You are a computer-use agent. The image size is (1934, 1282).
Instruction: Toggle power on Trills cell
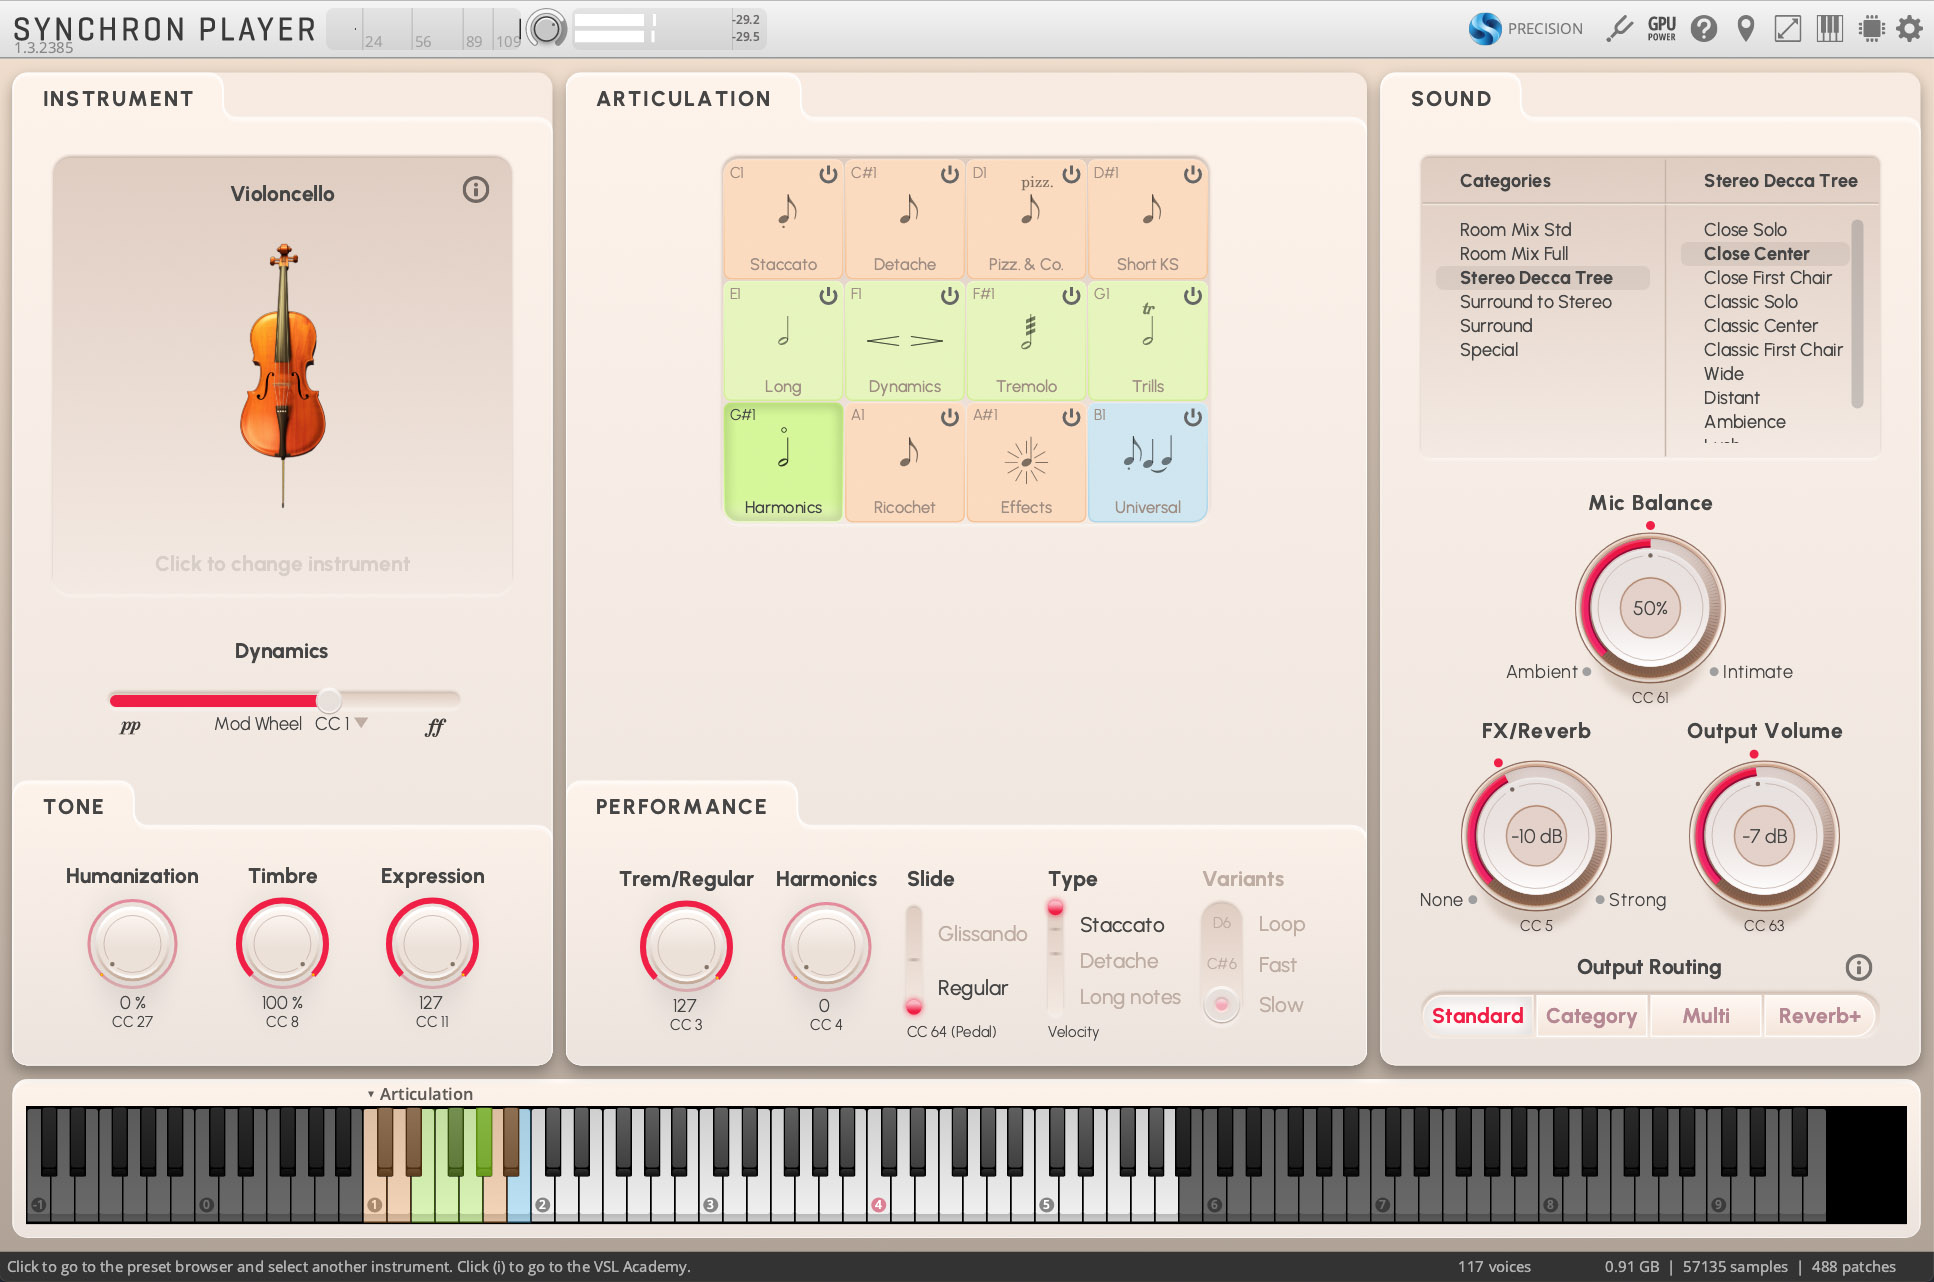(1193, 296)
